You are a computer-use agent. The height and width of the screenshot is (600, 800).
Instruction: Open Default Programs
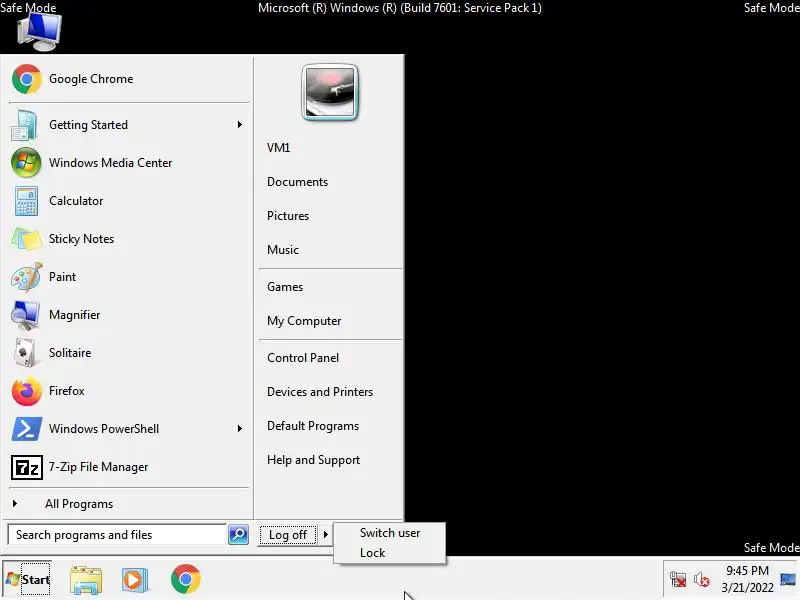[x=313, y=426]
